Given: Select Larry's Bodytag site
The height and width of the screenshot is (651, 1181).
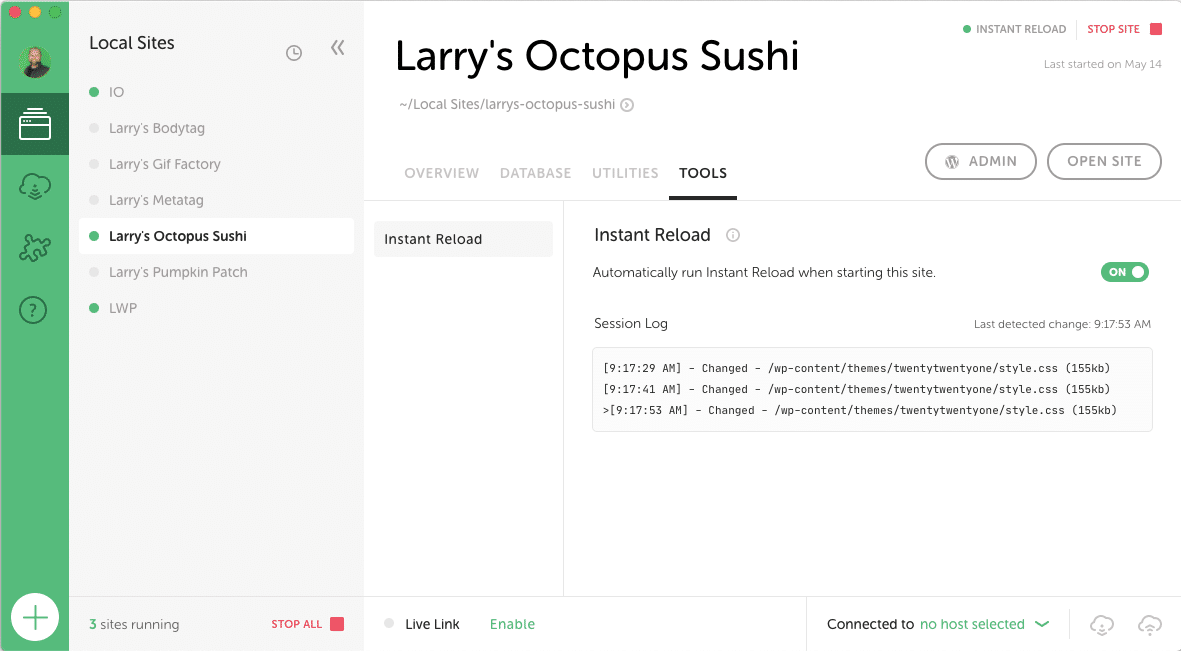Looking at the screenshot, I should pos(216,128).
